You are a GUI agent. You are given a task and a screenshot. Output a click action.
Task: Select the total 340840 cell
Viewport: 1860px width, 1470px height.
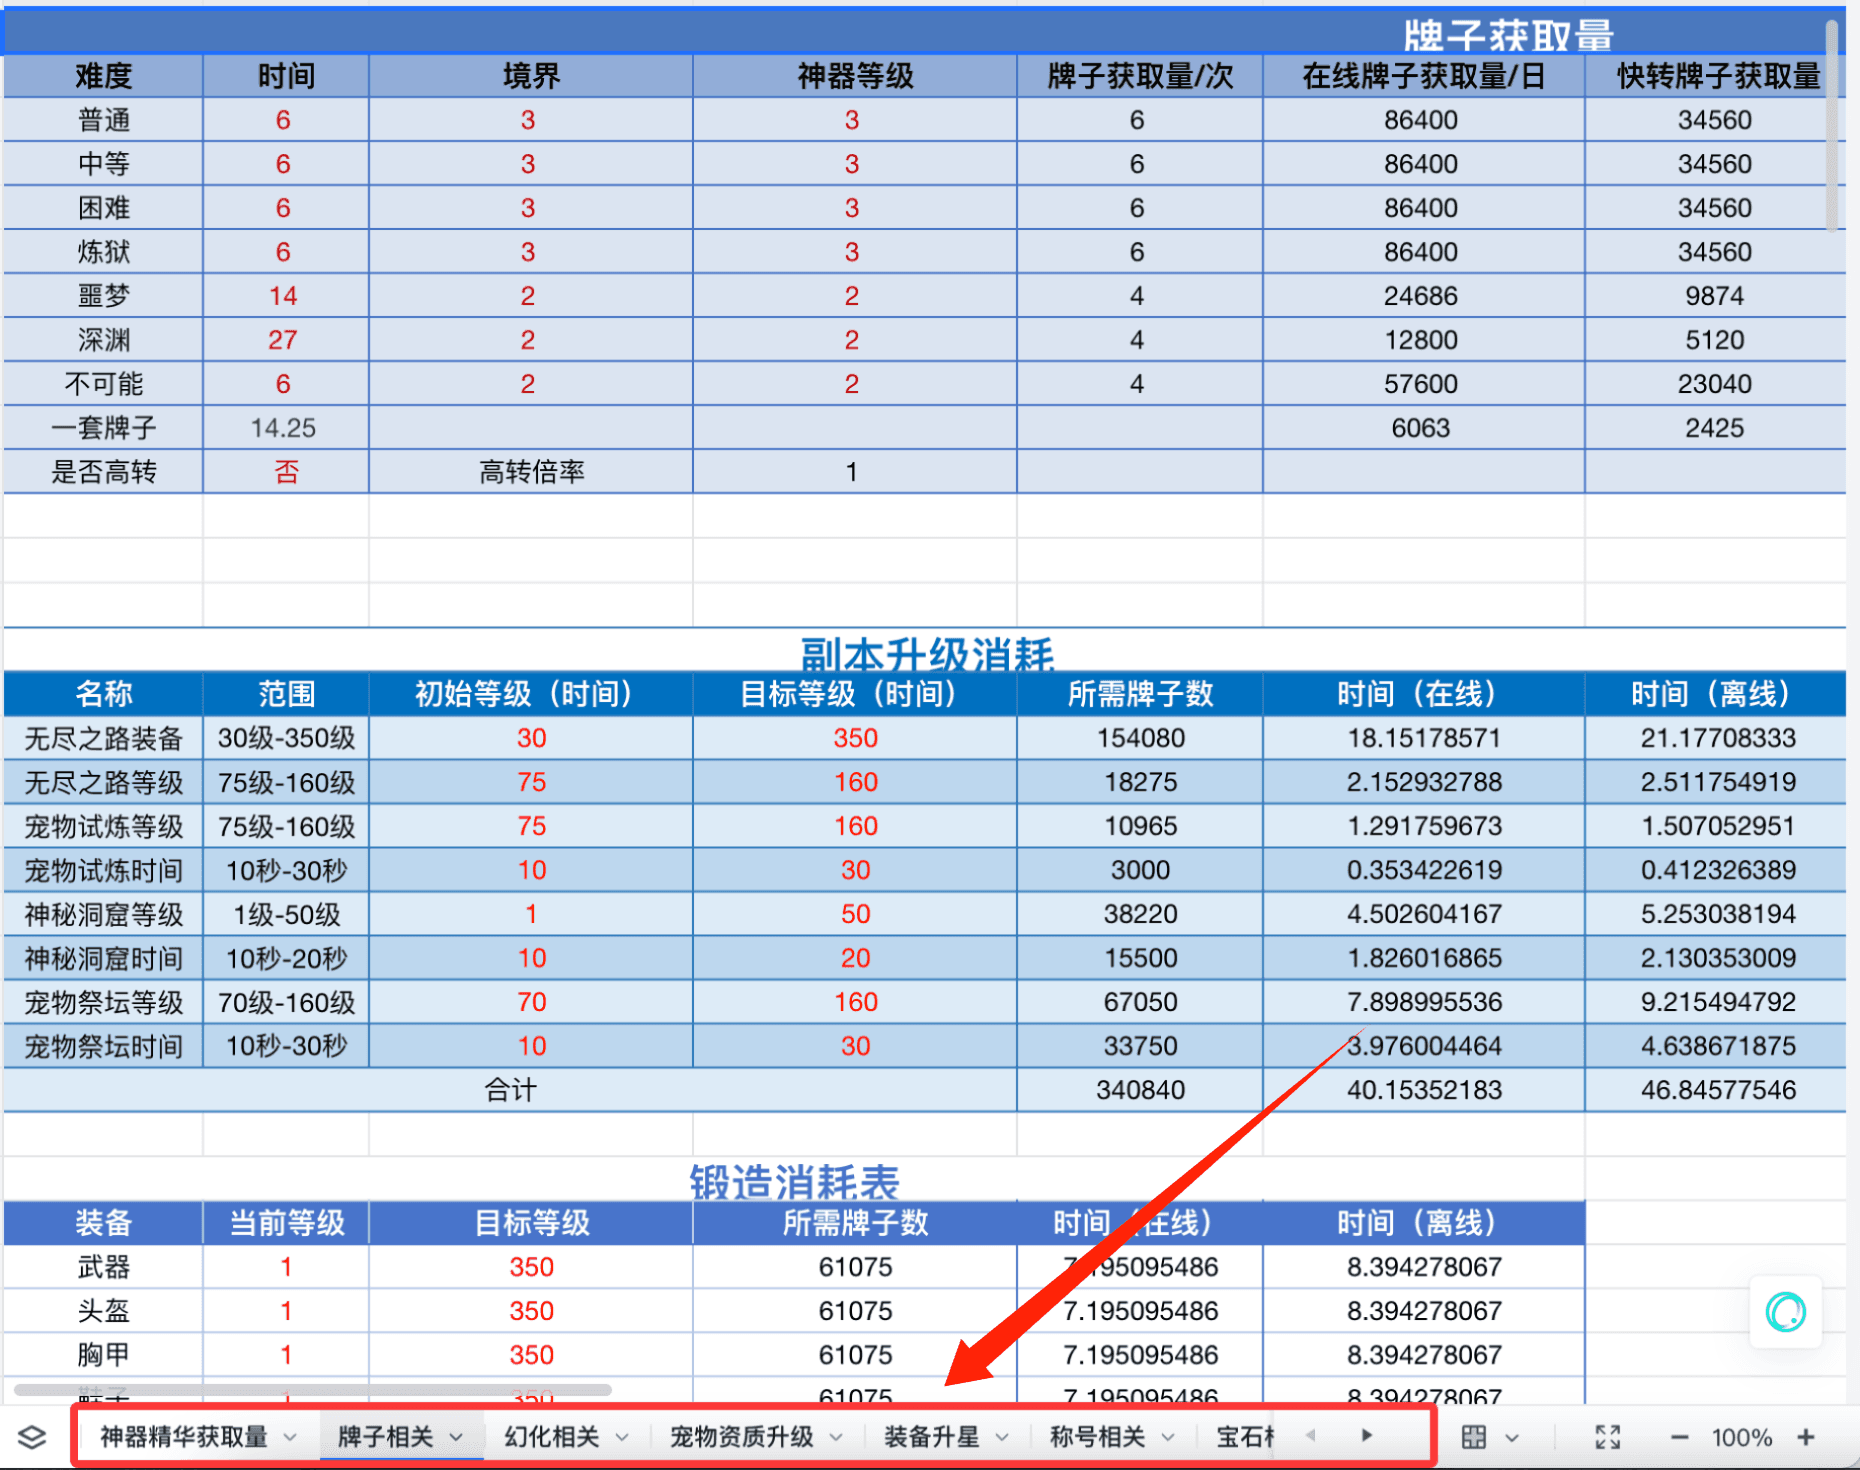(1140, 1090)
